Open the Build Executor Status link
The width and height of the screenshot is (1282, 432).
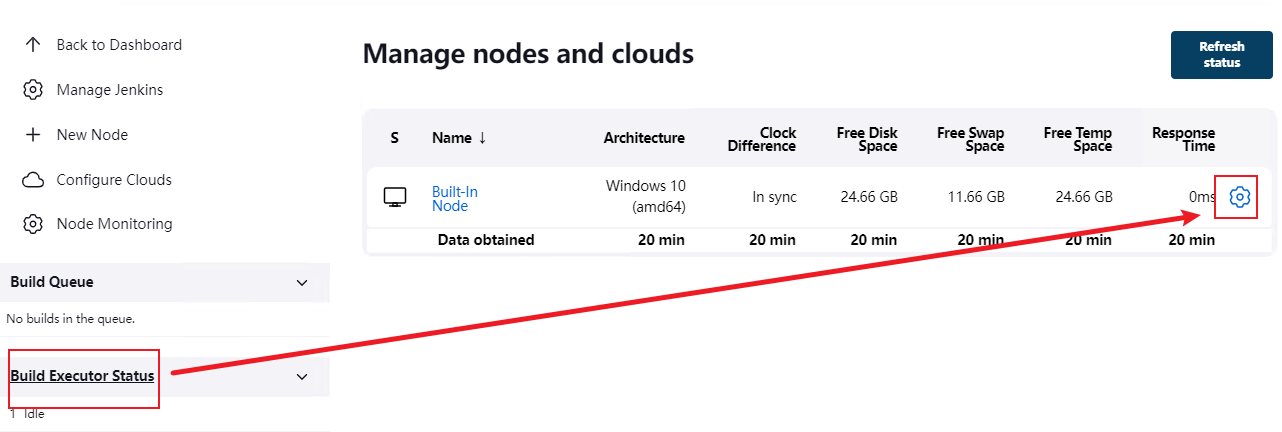click(x=82, y=376)
